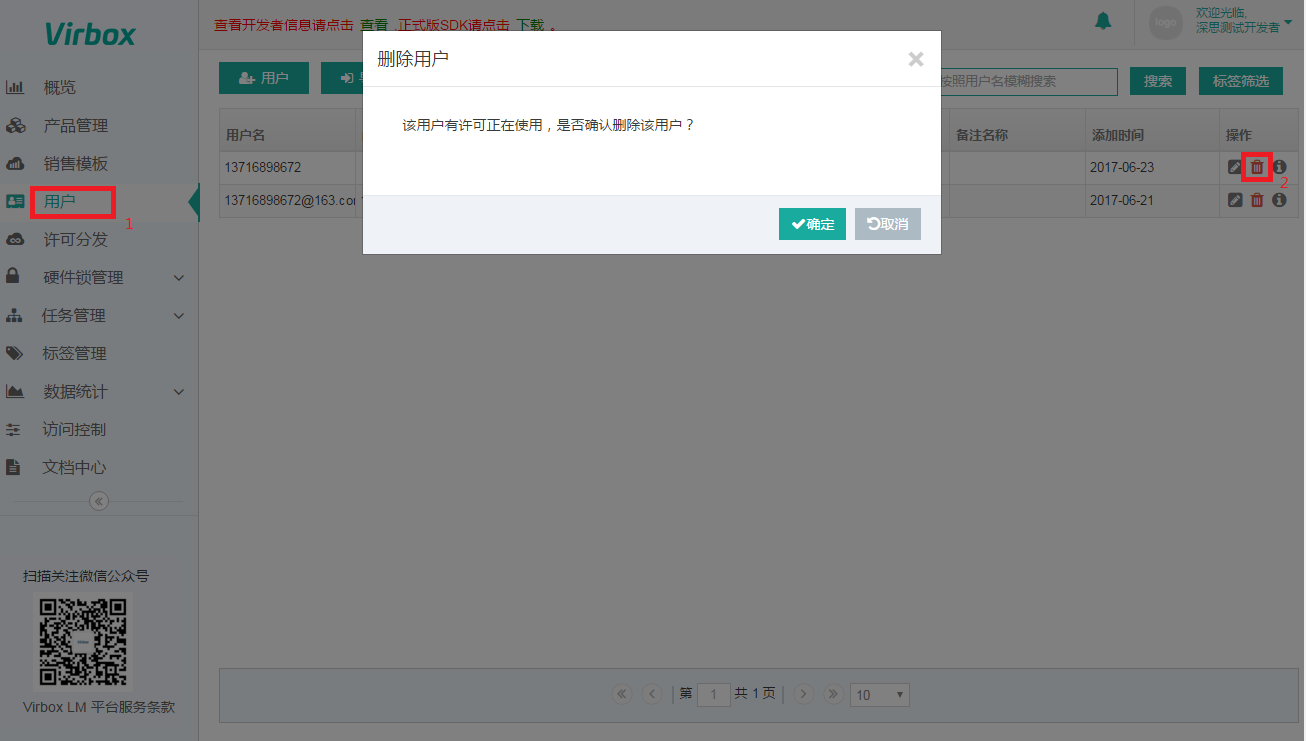
Task: Click username cell 13716898672@163.com
Action: tap(290, 201)
